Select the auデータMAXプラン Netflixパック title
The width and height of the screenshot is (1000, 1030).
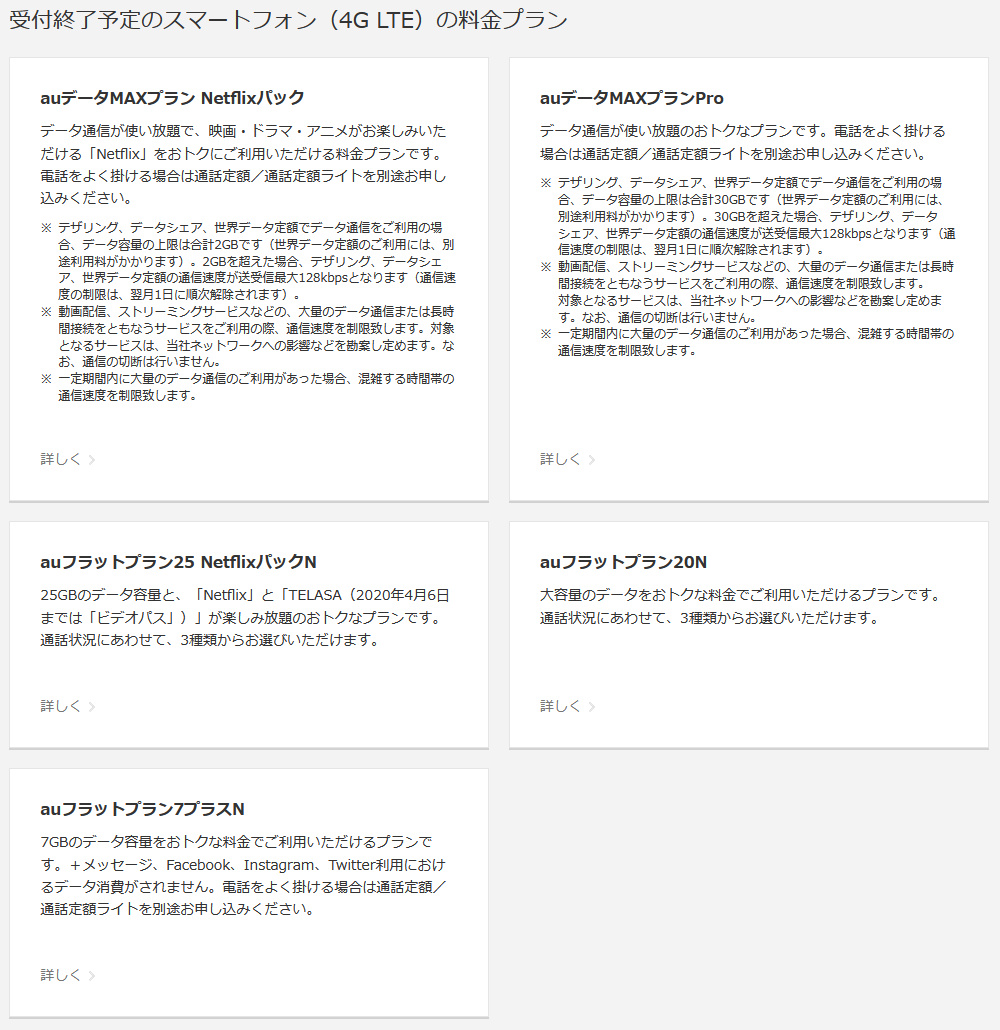click(172, 98)
